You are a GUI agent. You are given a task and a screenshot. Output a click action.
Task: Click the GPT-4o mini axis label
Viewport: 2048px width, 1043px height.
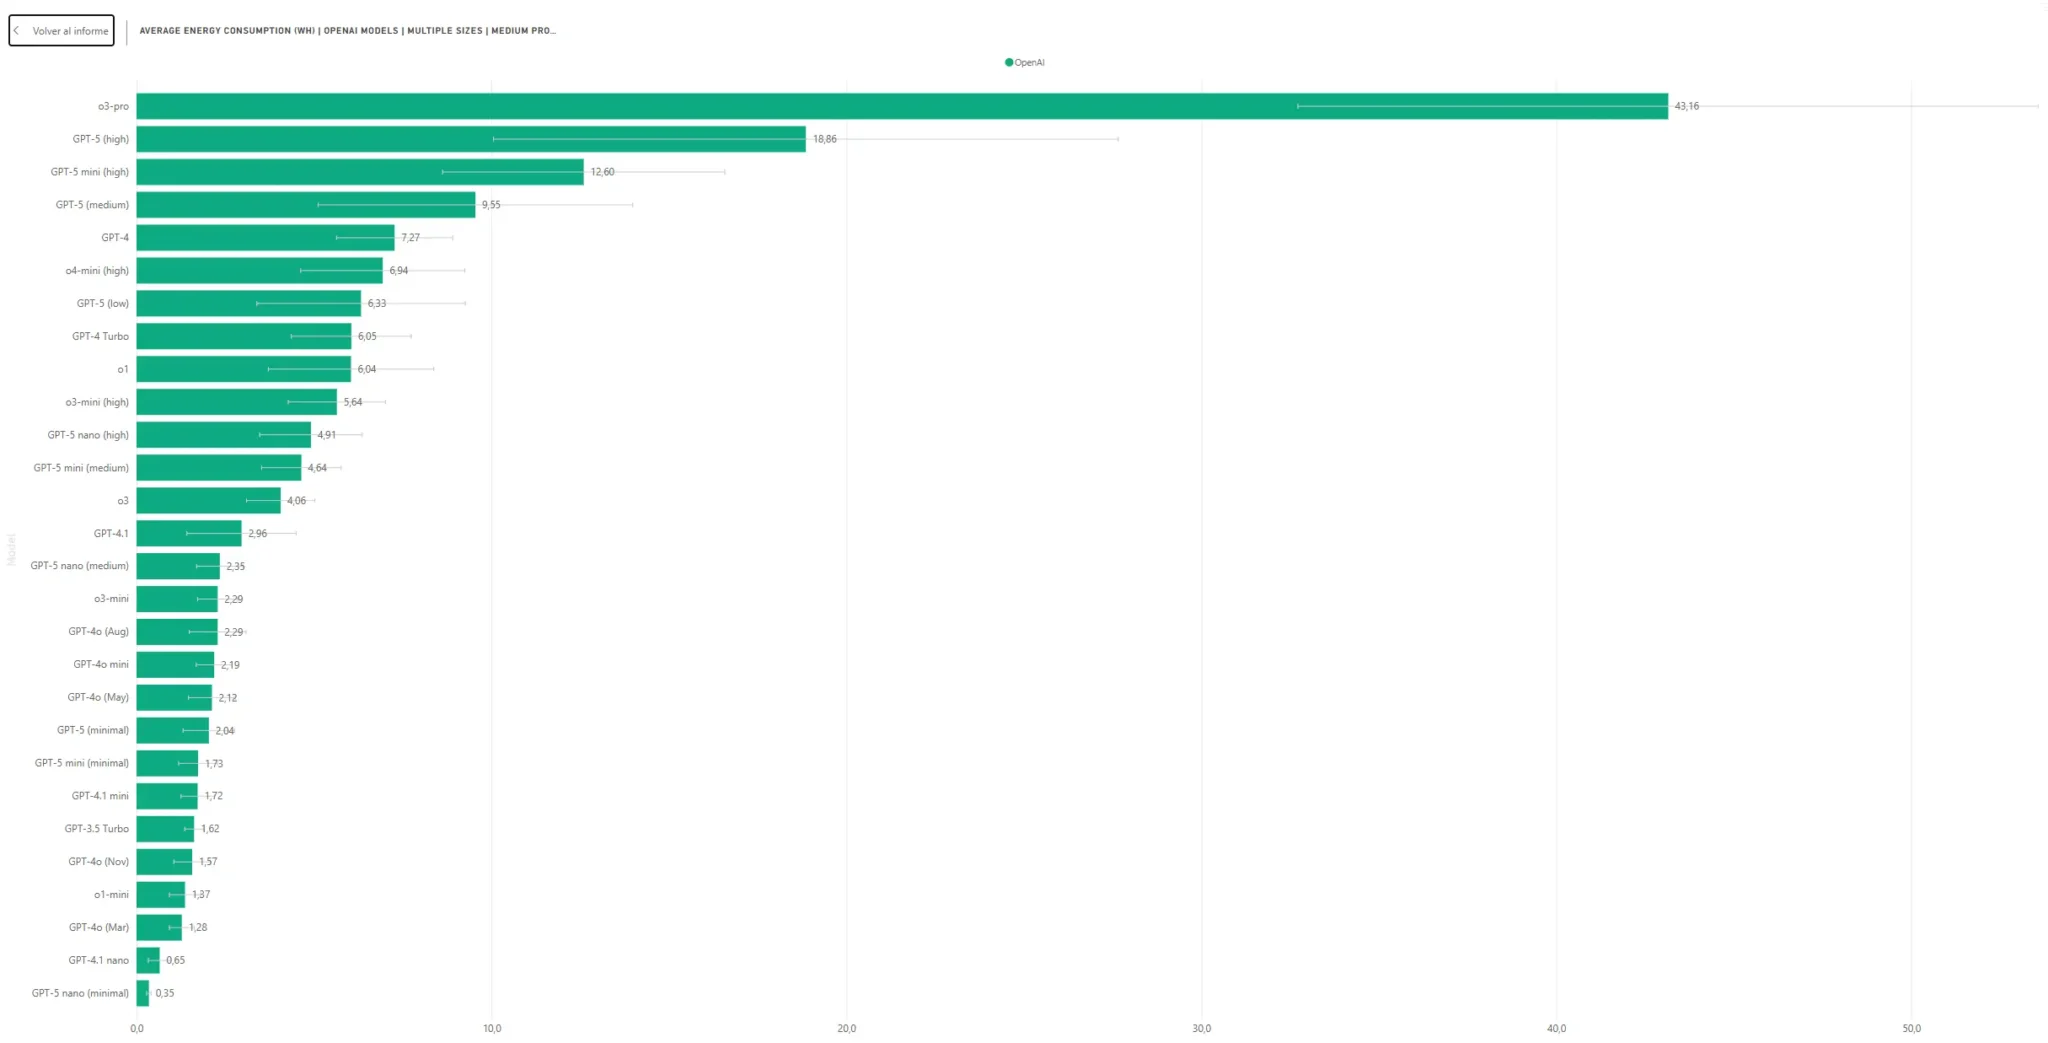point(101,665)
